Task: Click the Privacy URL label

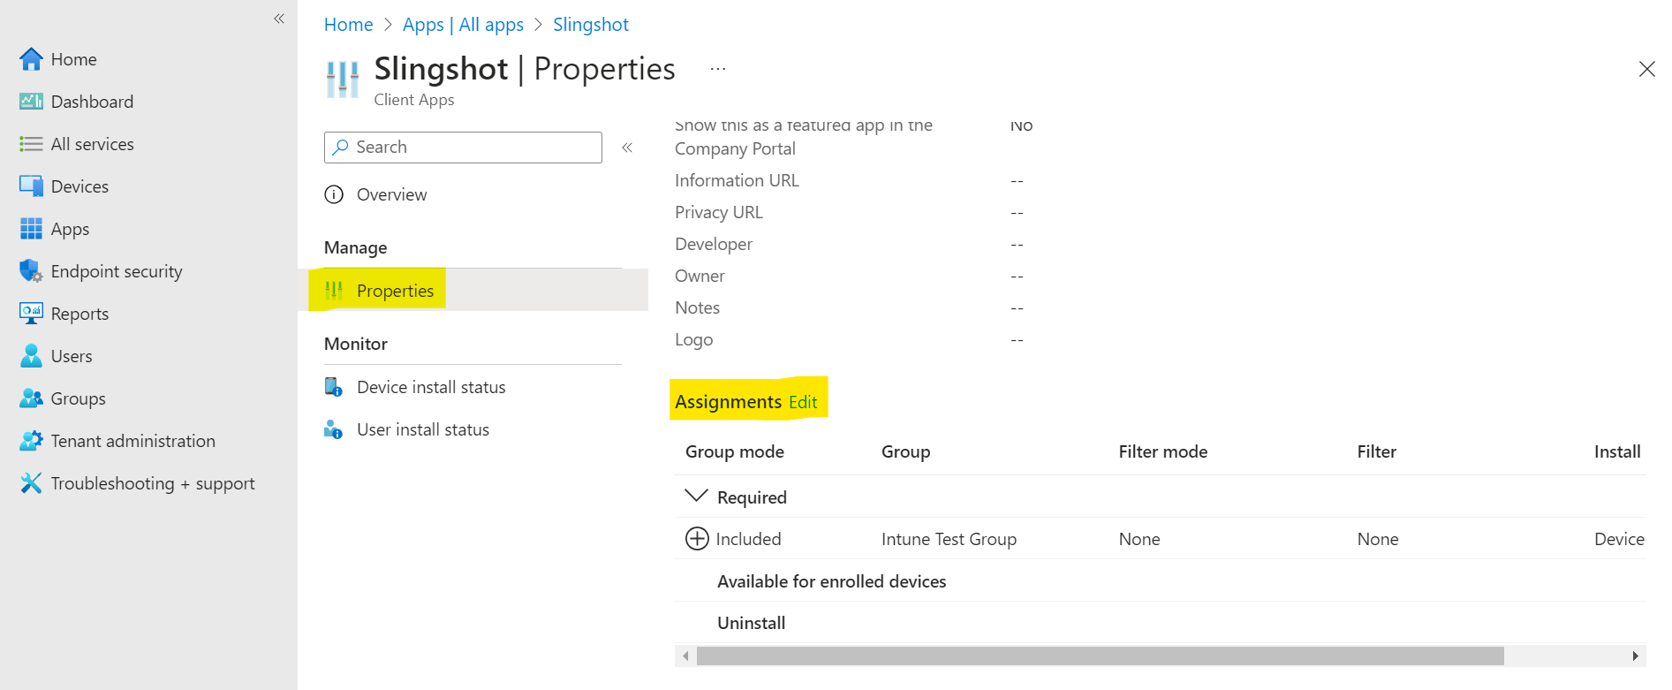Action: [719, 212]
